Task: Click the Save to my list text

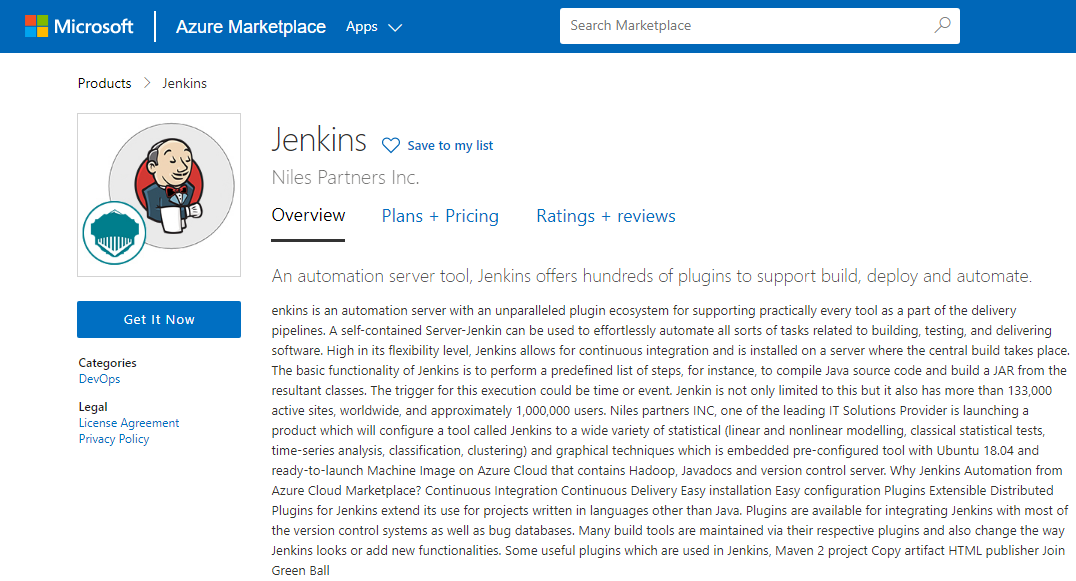Action: click(x=450, y=146)
